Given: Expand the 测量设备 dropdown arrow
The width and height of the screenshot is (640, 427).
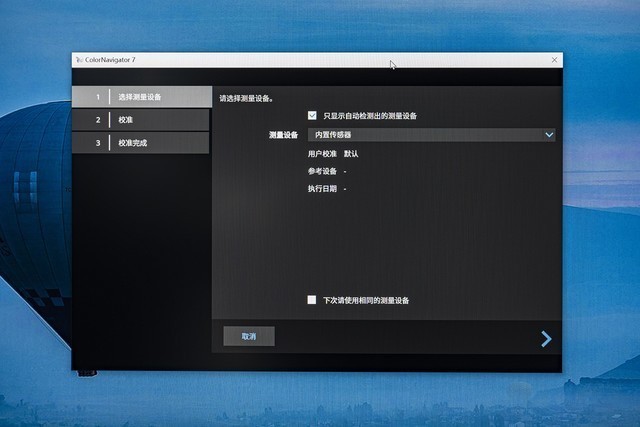Looking at the screenshot, I should click(549, 134).
